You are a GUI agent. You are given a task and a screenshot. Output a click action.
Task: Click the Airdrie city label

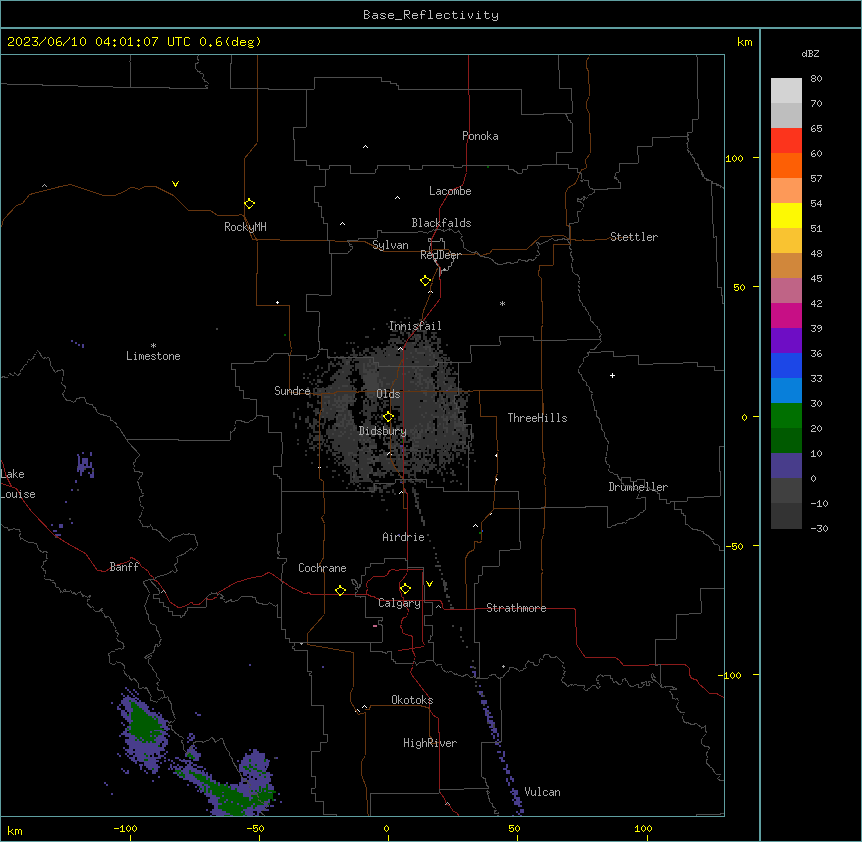click(403, 537)
